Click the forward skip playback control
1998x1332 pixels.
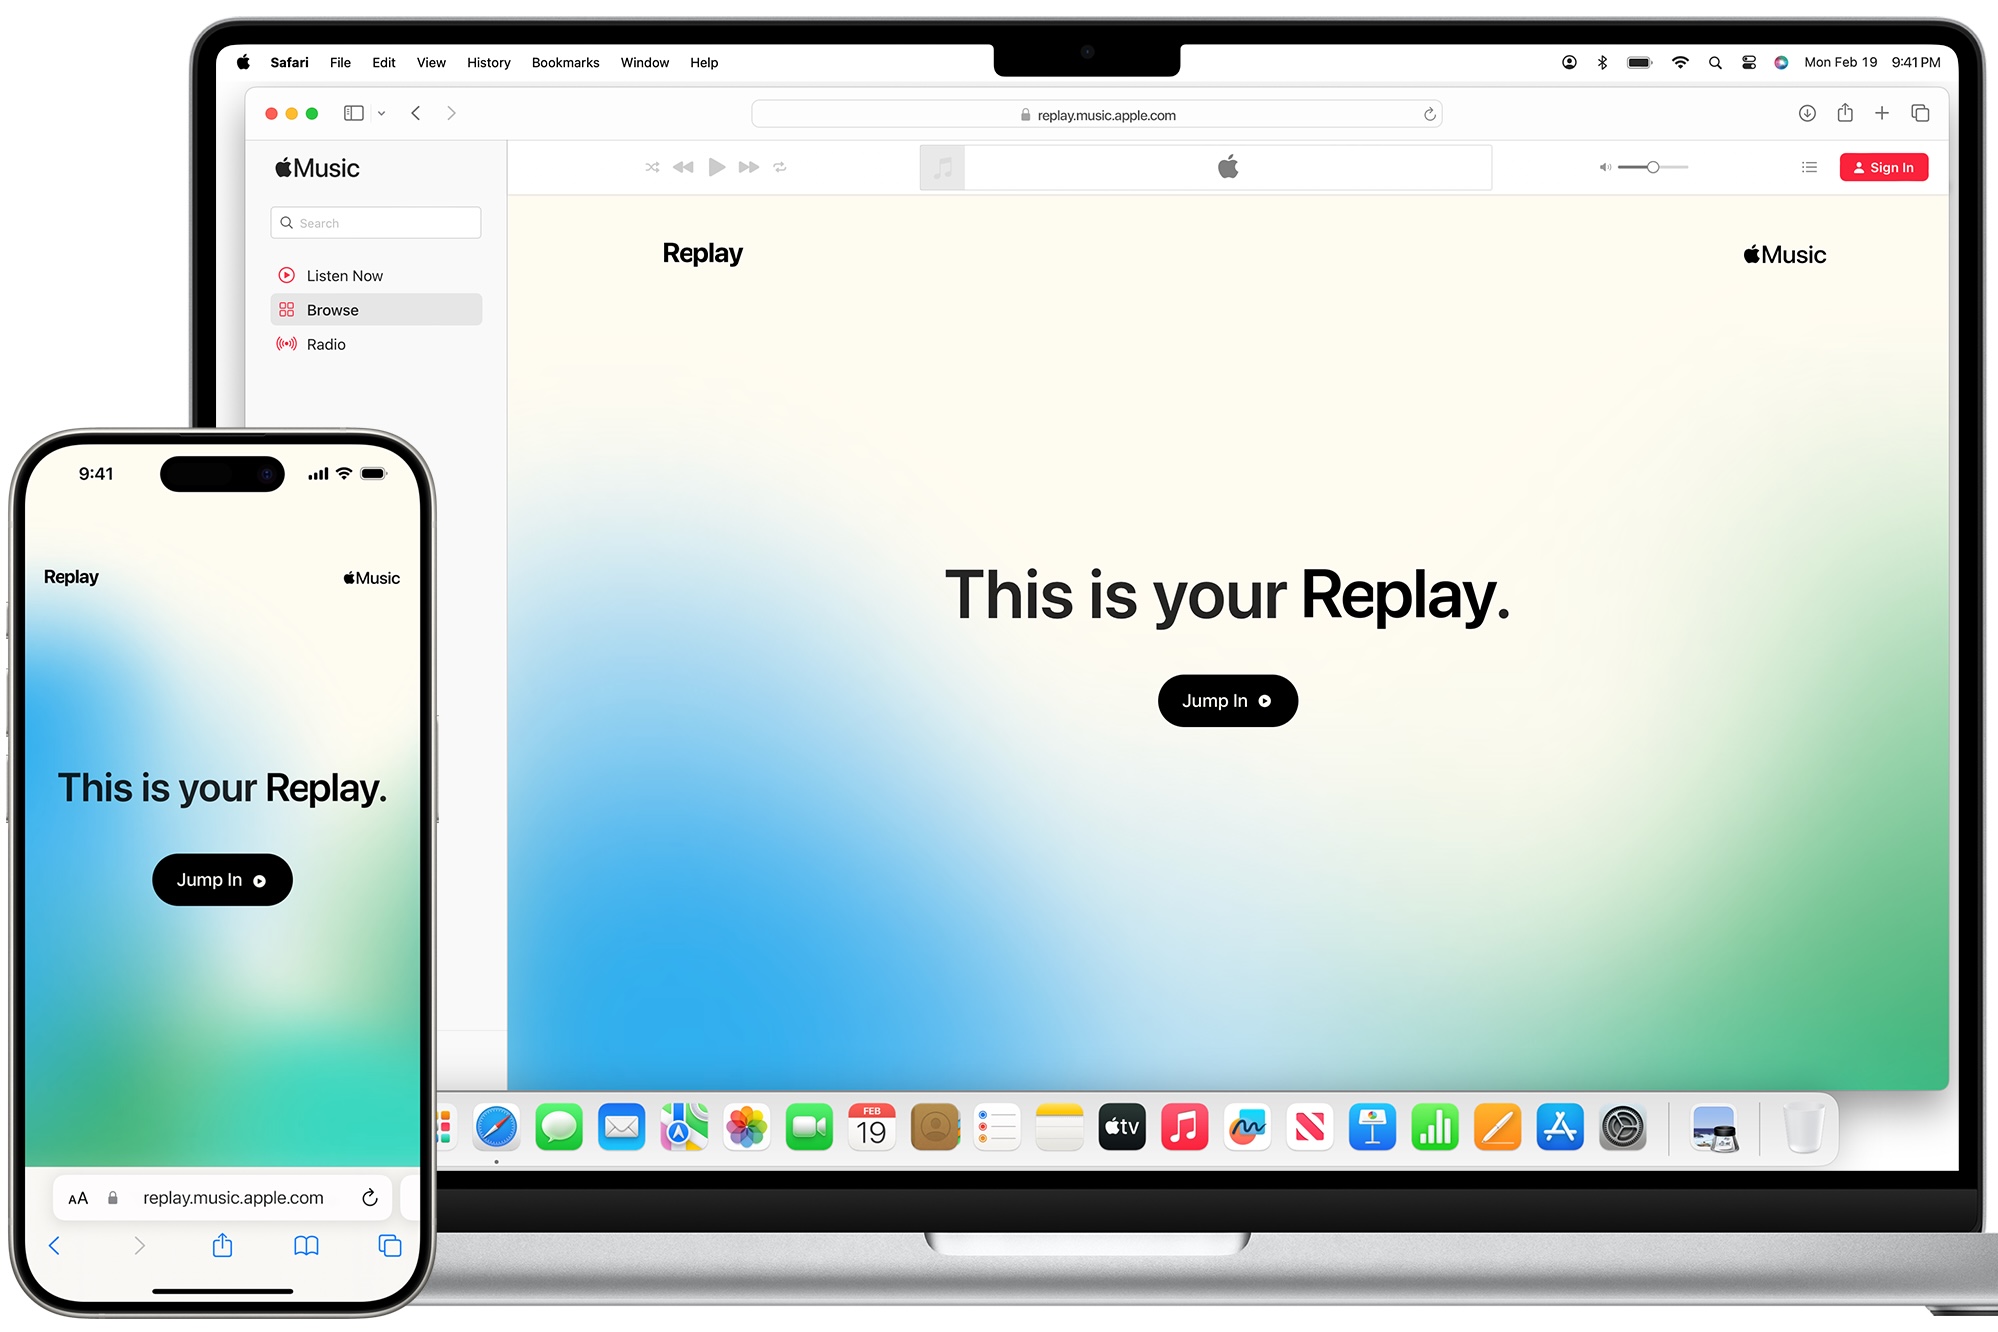tap(749, 165)
